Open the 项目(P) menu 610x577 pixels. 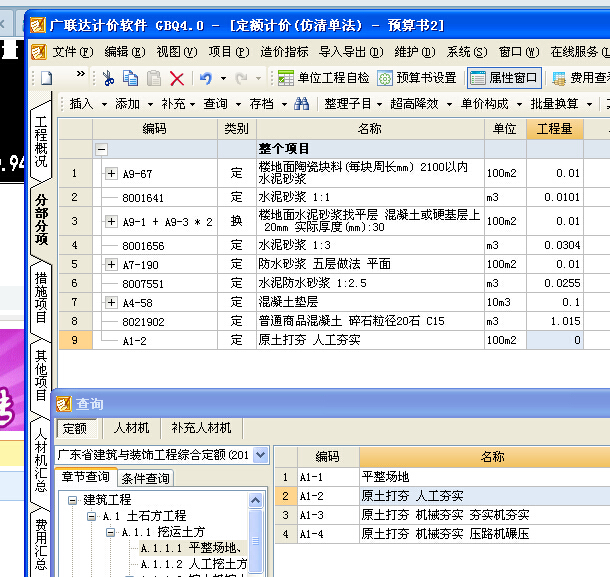[x=229, y=52]
